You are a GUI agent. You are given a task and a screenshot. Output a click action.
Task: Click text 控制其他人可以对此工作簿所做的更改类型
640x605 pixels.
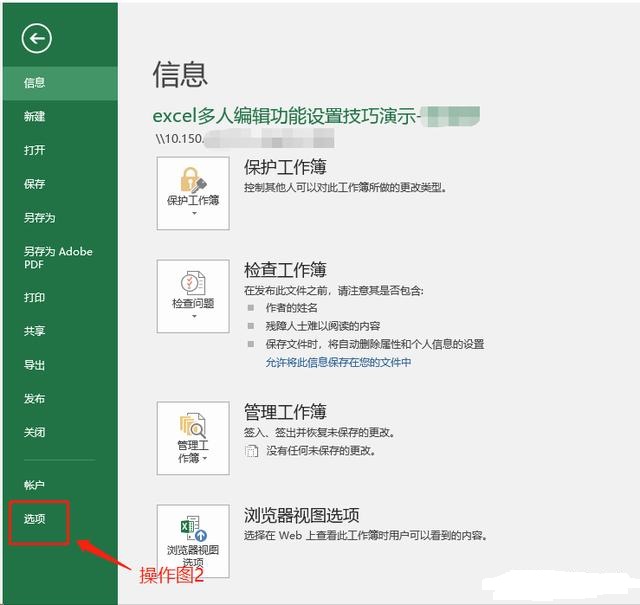pos(345,187)
